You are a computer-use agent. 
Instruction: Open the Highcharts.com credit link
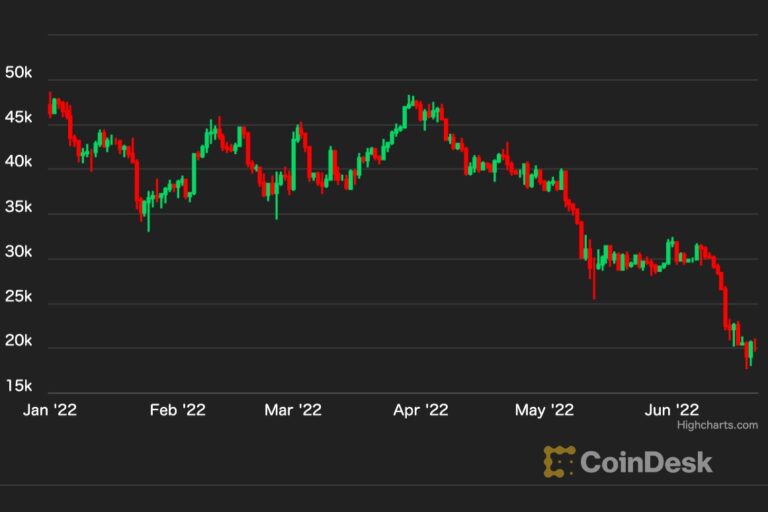pyautogui.click(x=717, y=425)
